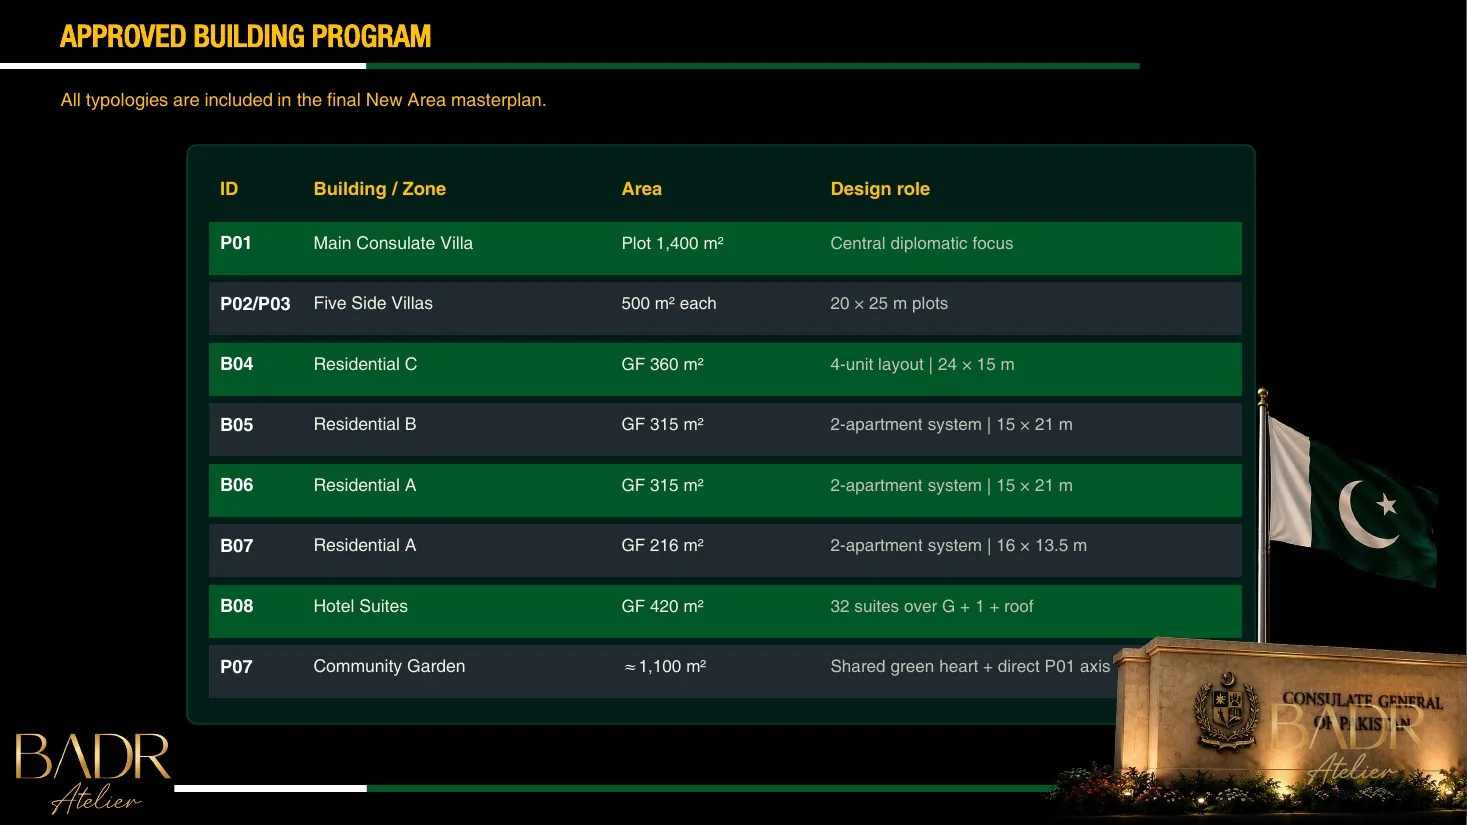The height and width of the screenshot is (825, 1467).
Task: Select the "P07" ID cell
Action: 236,667
